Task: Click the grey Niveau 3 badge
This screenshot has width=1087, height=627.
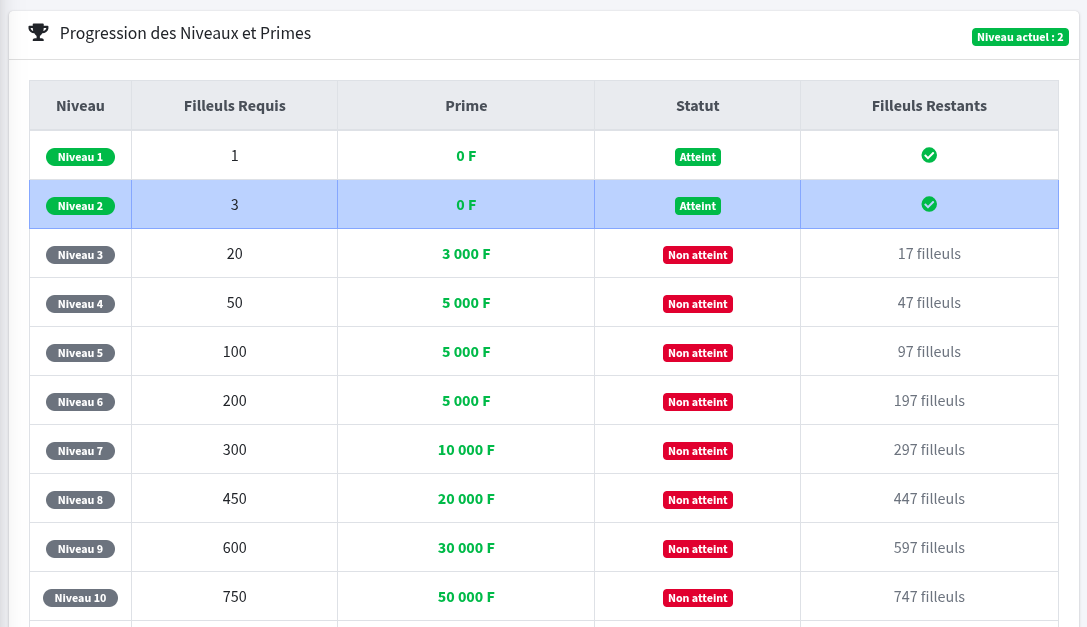Action: point(80,255)
